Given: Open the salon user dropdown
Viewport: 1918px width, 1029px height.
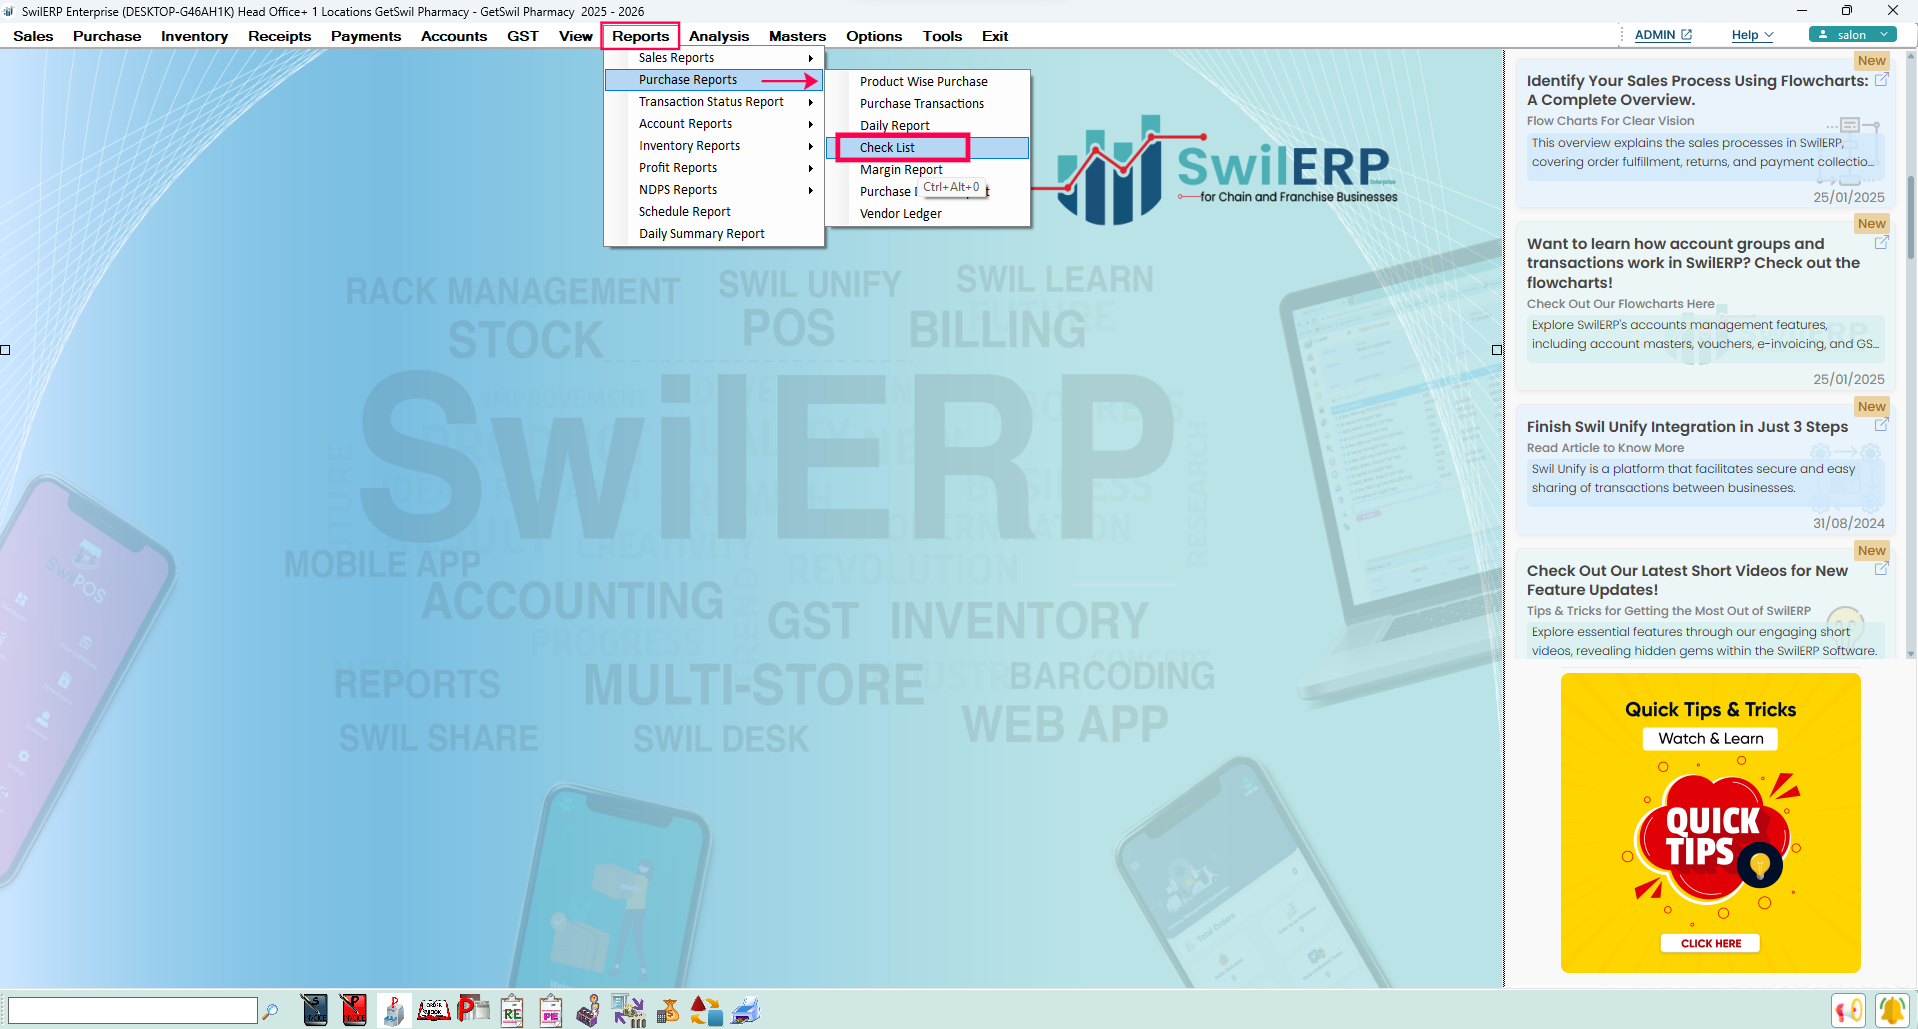Looking at the screenshot, I should click(x=1852, y=35).
